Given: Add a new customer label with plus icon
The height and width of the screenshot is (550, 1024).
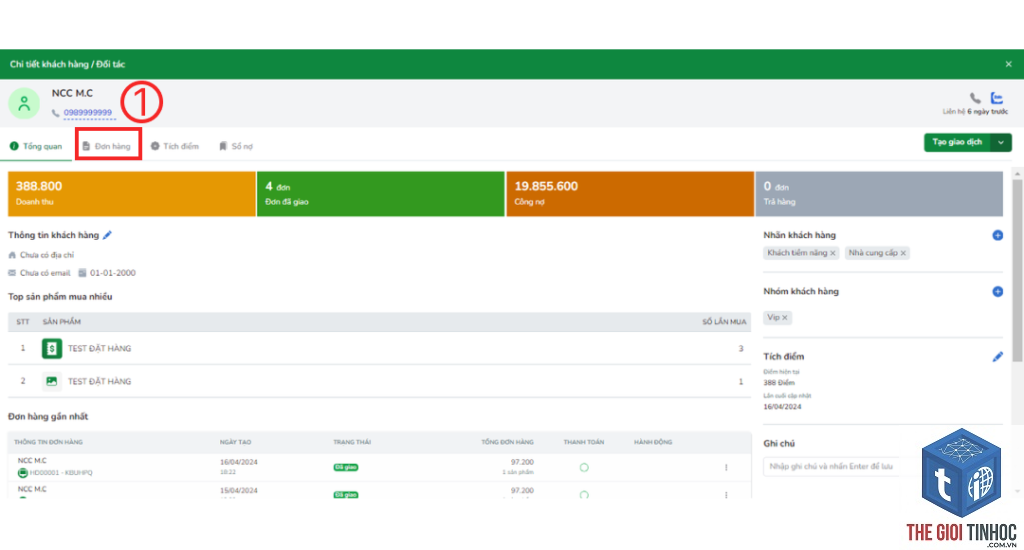Looking at the screenshot, I should (997, 235).
